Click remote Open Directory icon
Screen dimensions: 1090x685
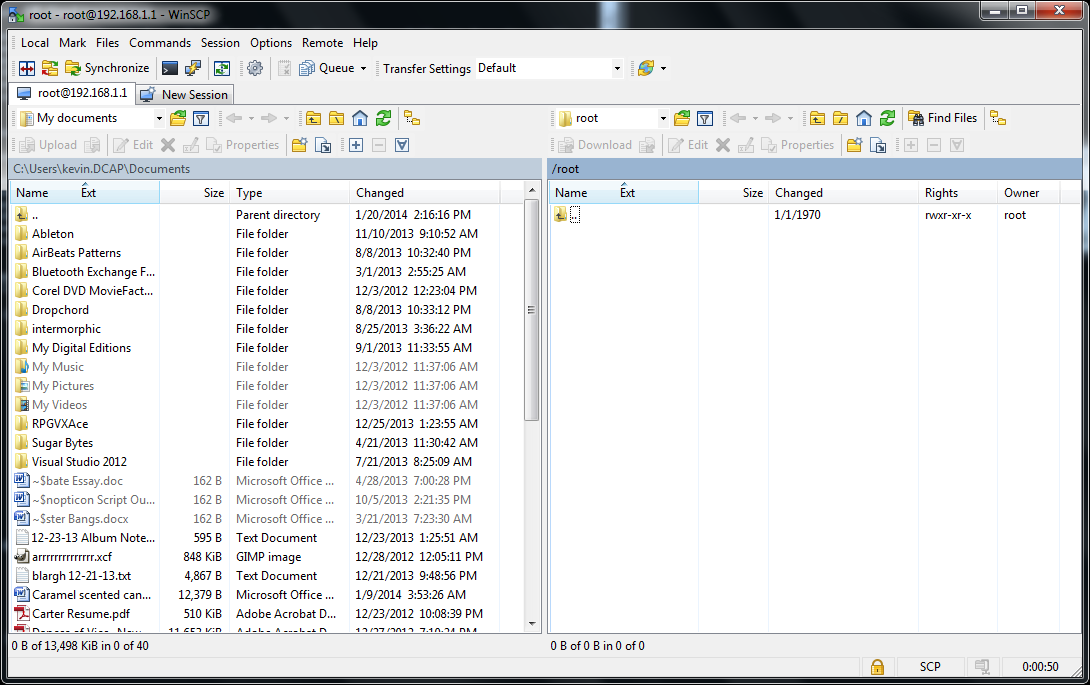pyautogui.click(x=682, y=118)
